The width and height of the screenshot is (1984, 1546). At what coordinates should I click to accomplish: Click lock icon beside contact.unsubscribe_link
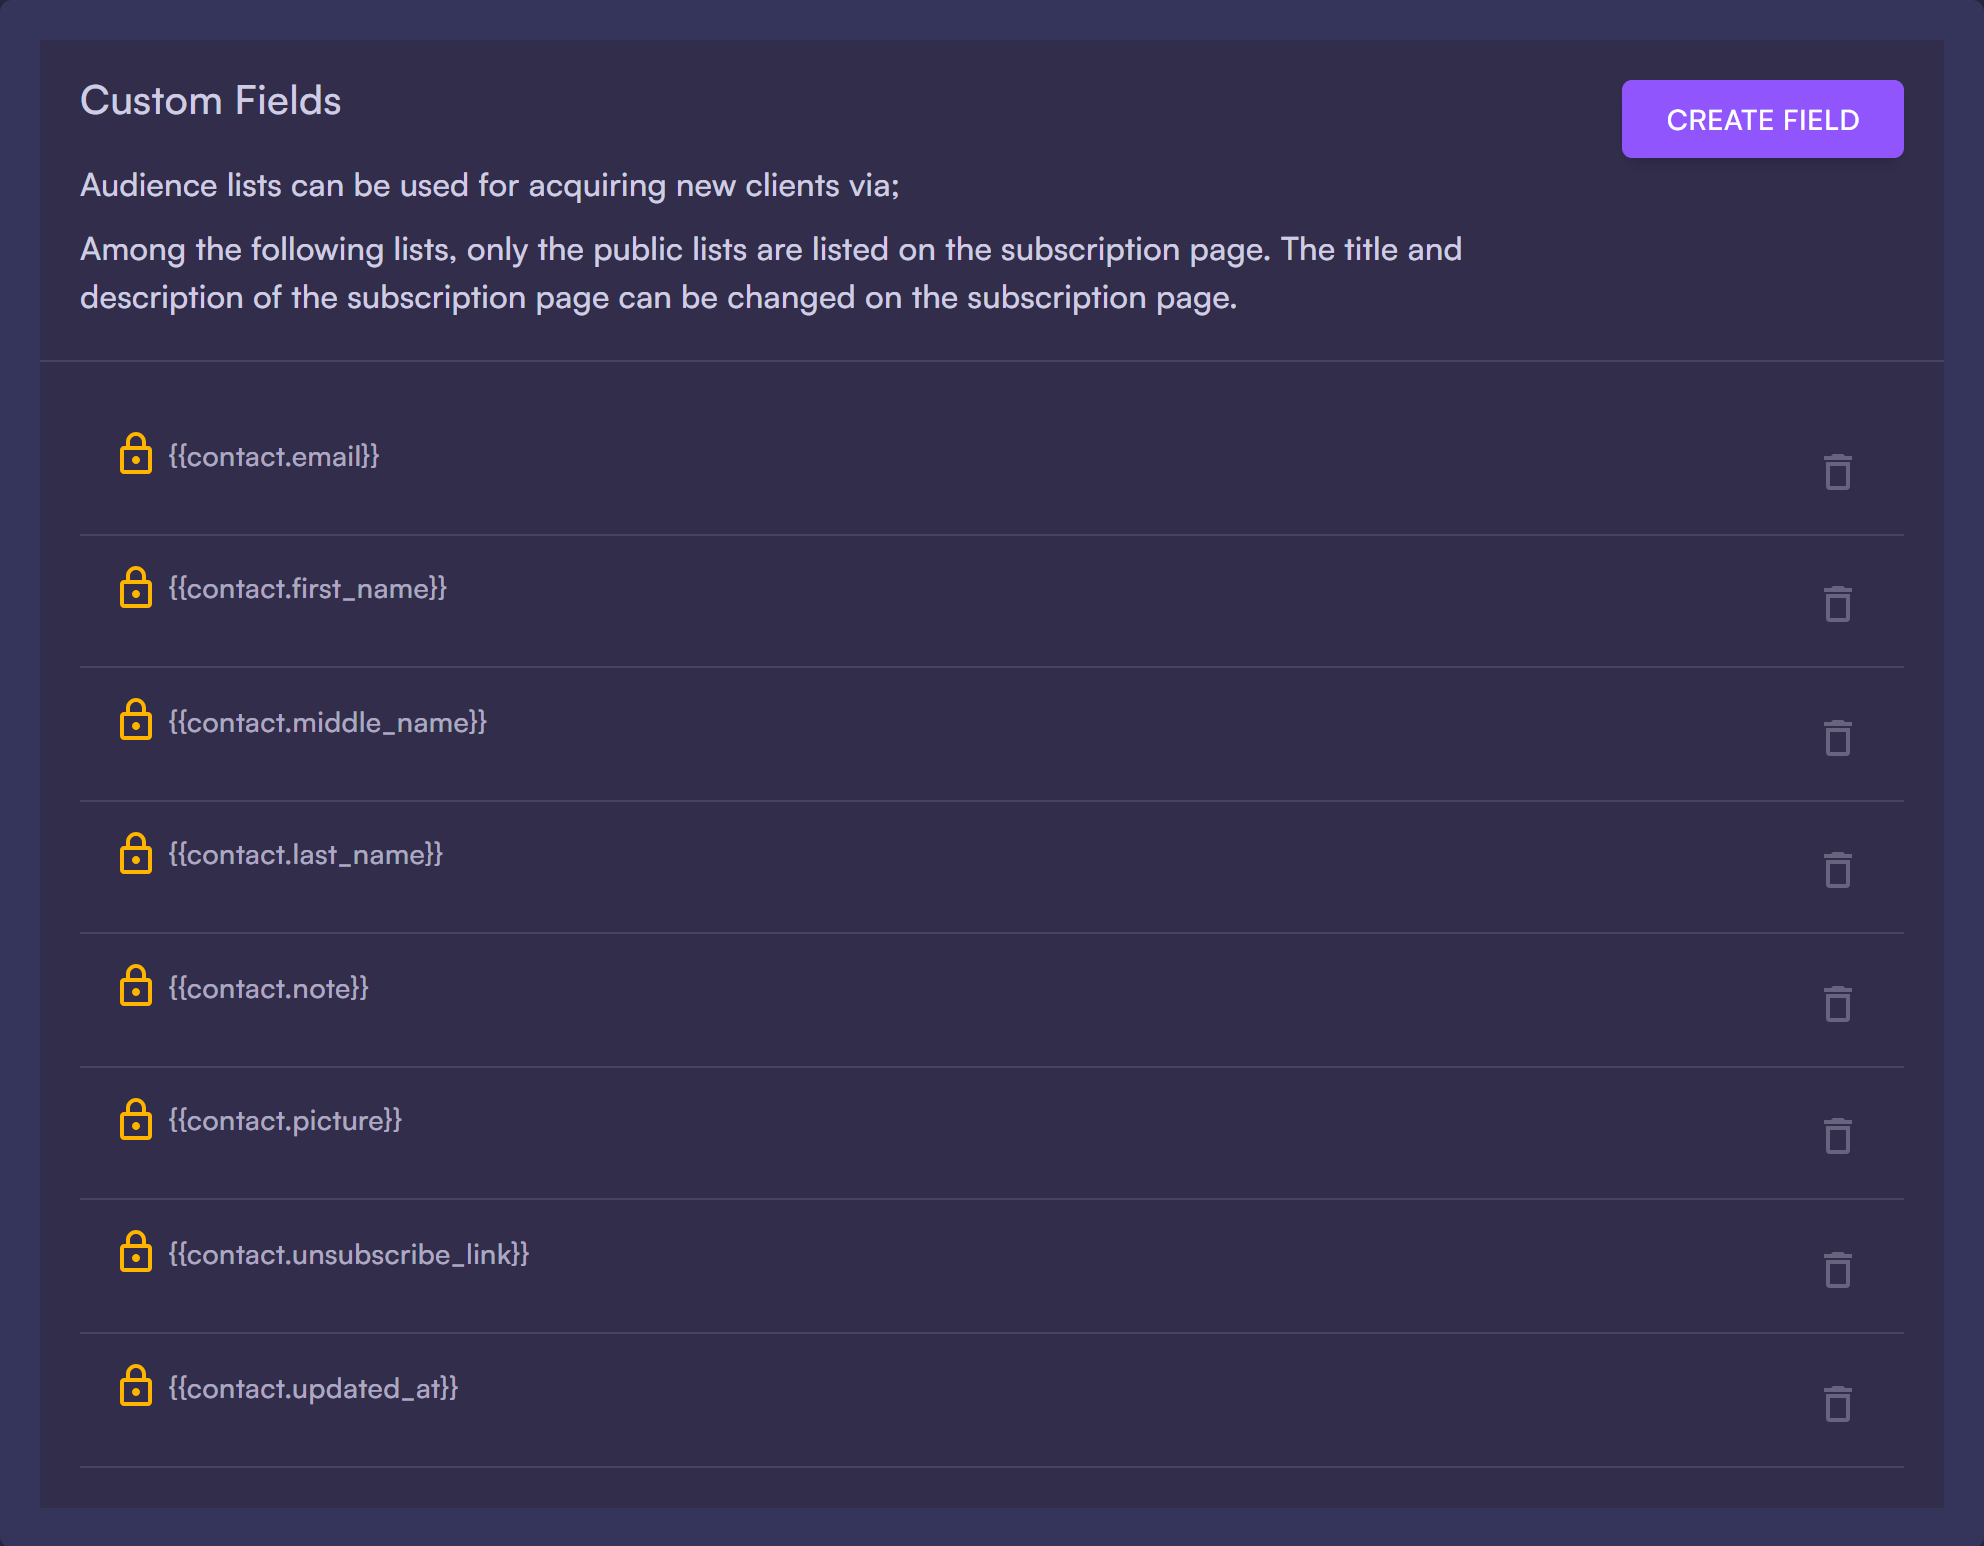(x=135, y=1252)
